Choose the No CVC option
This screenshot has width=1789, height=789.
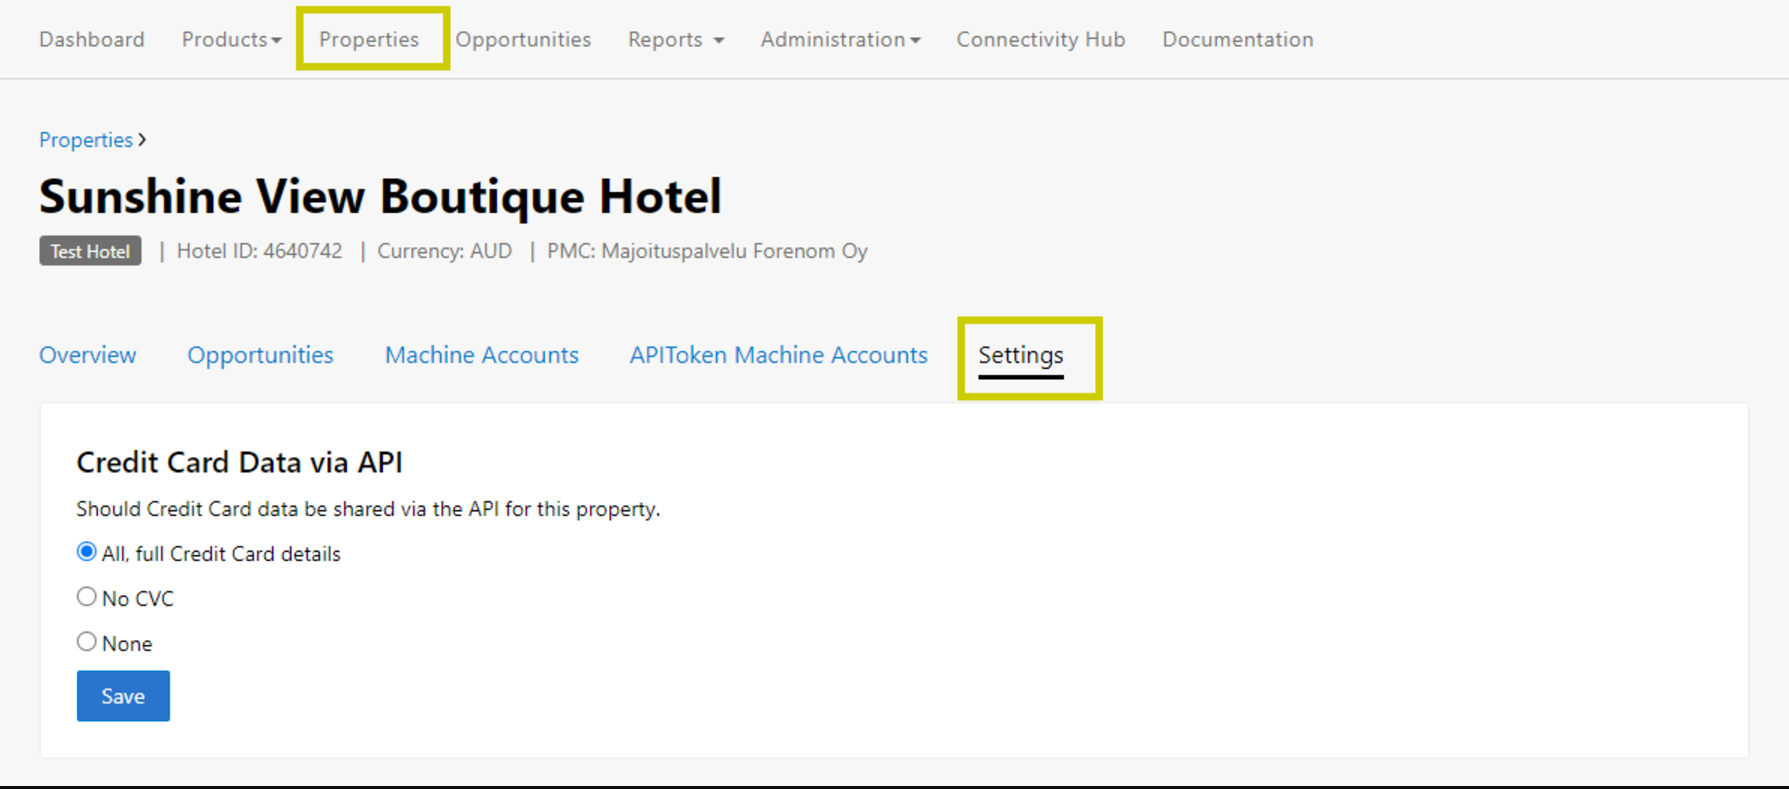87,597
